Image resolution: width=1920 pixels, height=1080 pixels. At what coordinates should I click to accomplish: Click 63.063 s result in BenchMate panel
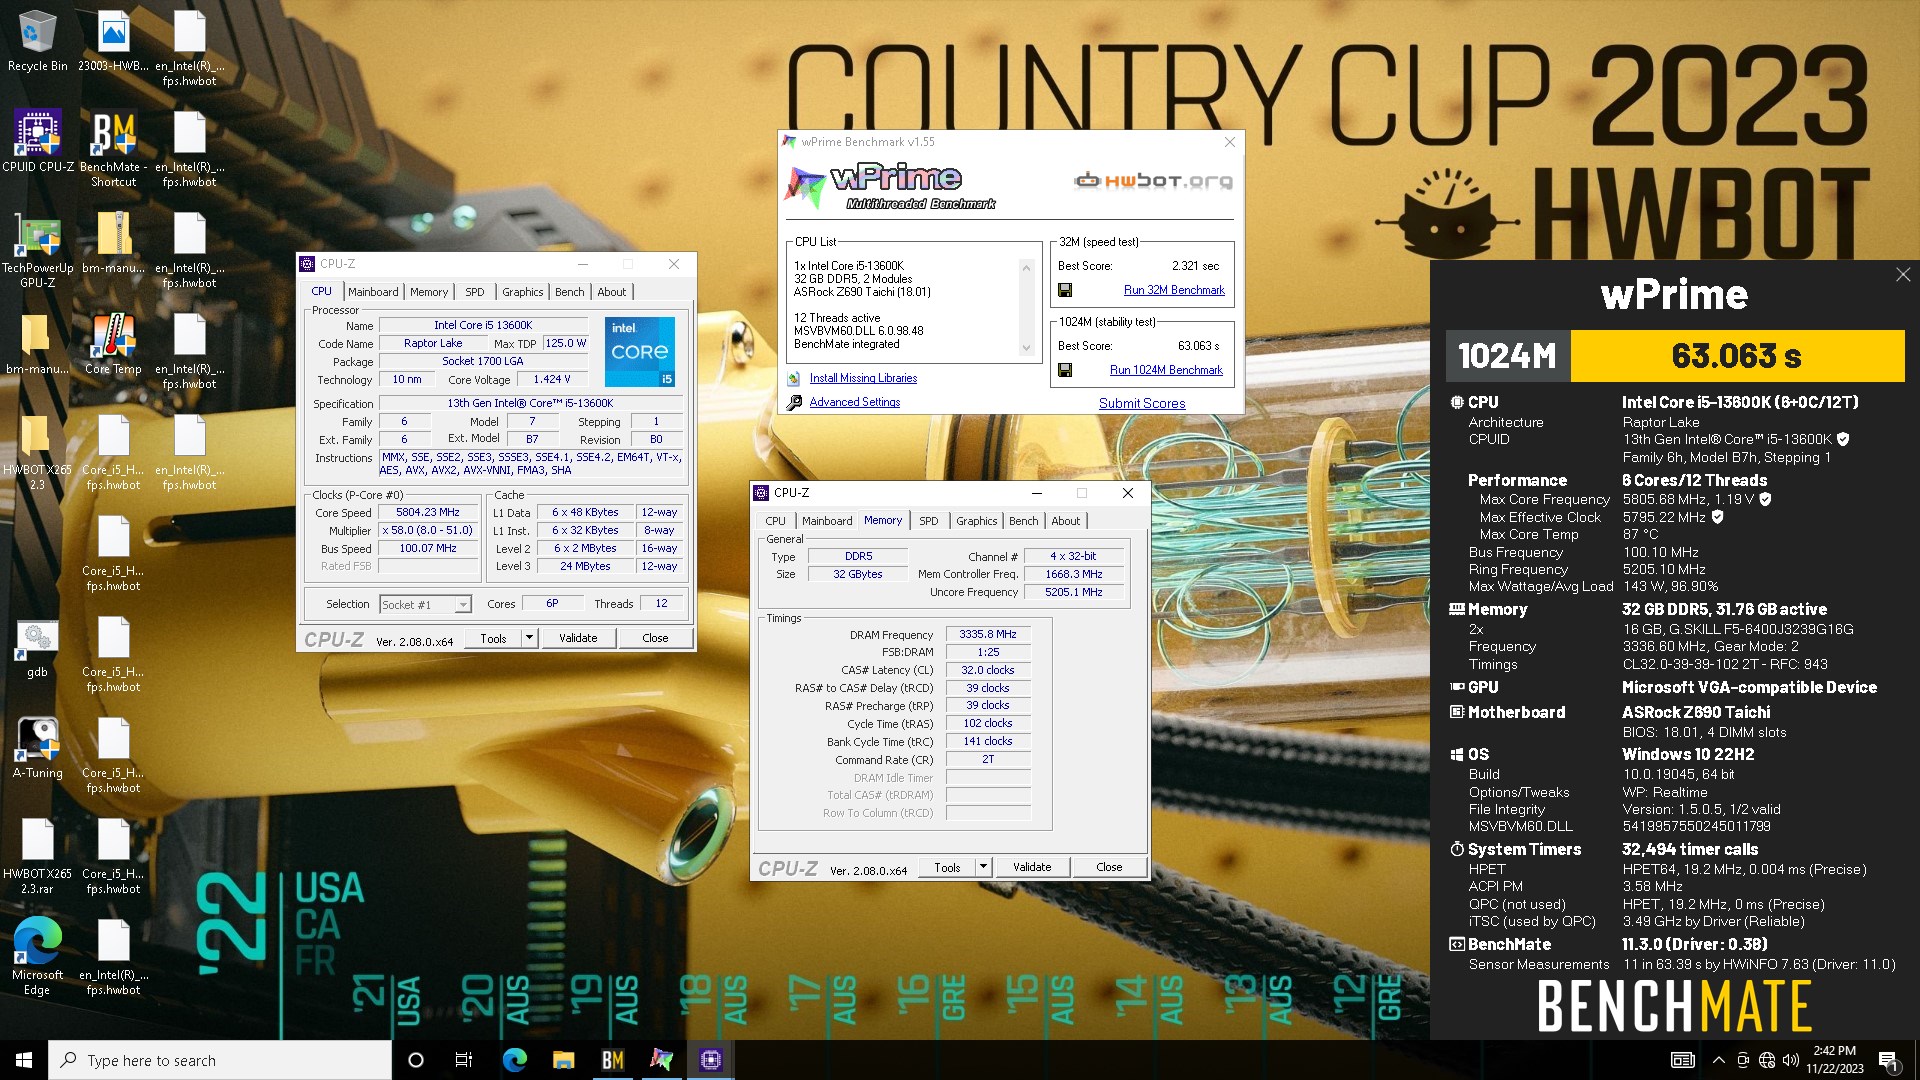click(x=1737, y=356)
